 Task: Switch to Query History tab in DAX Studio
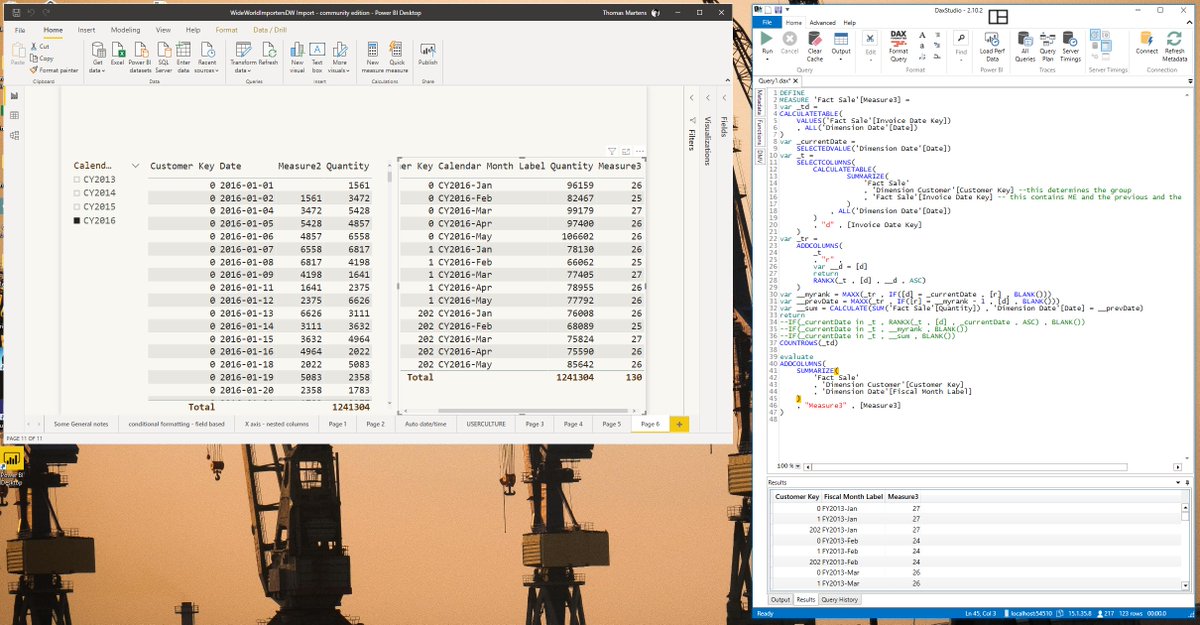click(839, 600)
